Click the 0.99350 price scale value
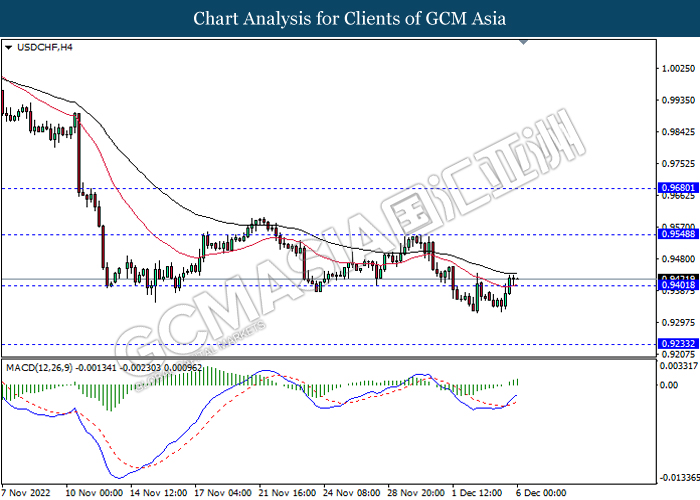This screenshot has height=500, width=700. click(x=679, y=100)
